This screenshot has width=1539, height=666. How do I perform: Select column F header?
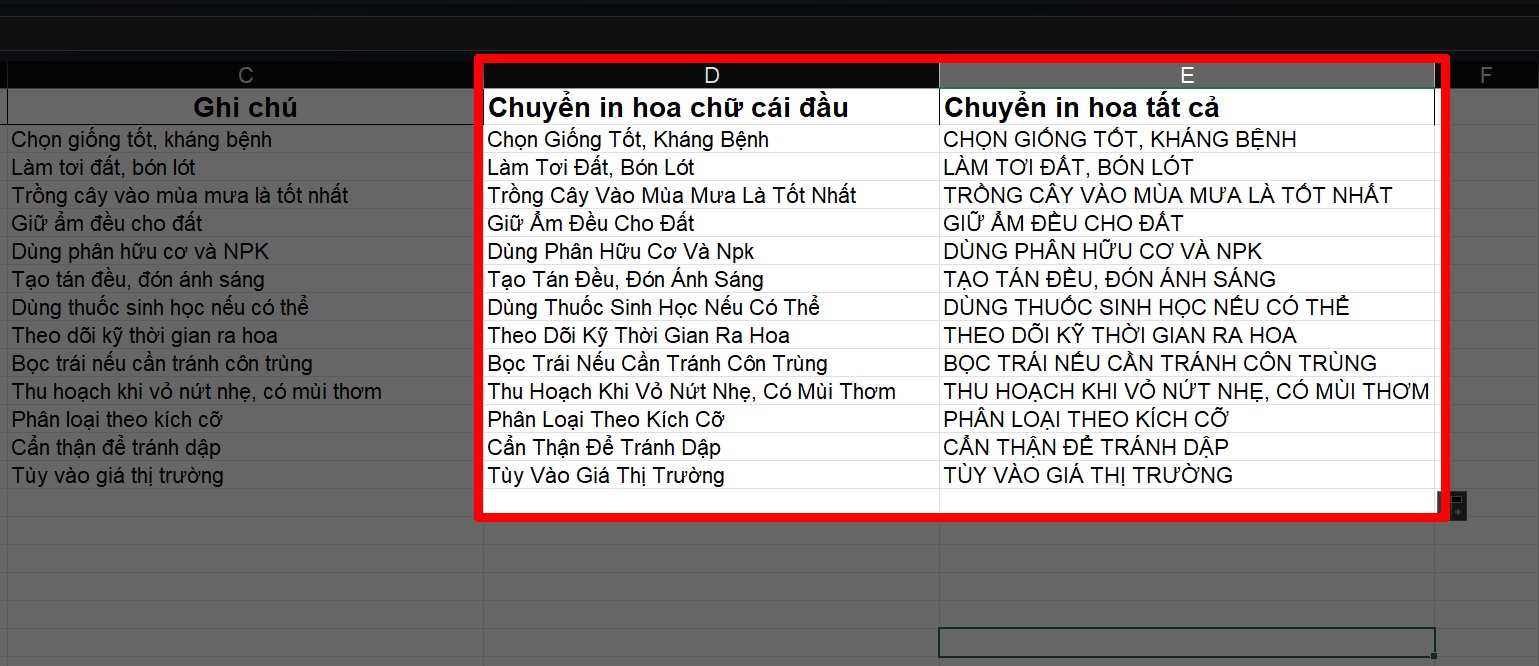click(1486, 75)
